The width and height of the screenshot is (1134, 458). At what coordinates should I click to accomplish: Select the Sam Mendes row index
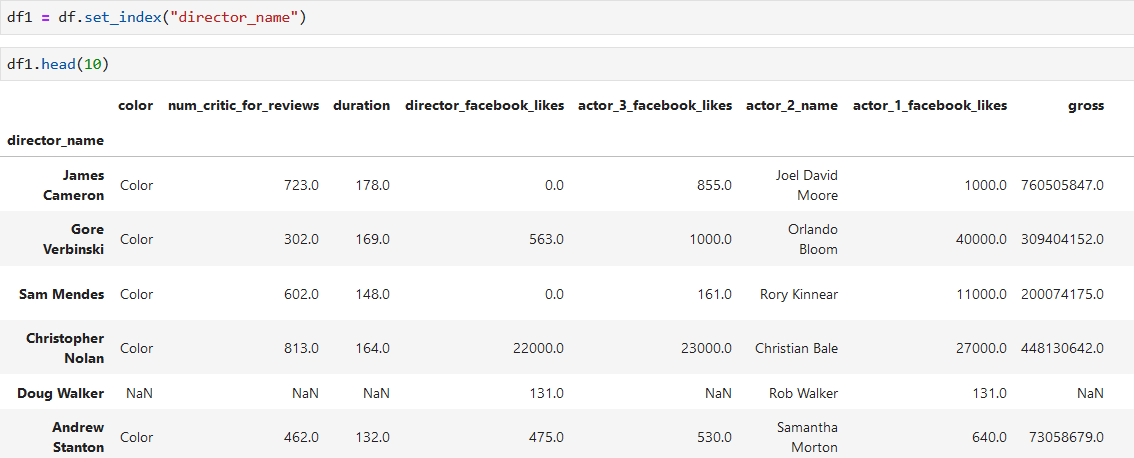[63, 294]
